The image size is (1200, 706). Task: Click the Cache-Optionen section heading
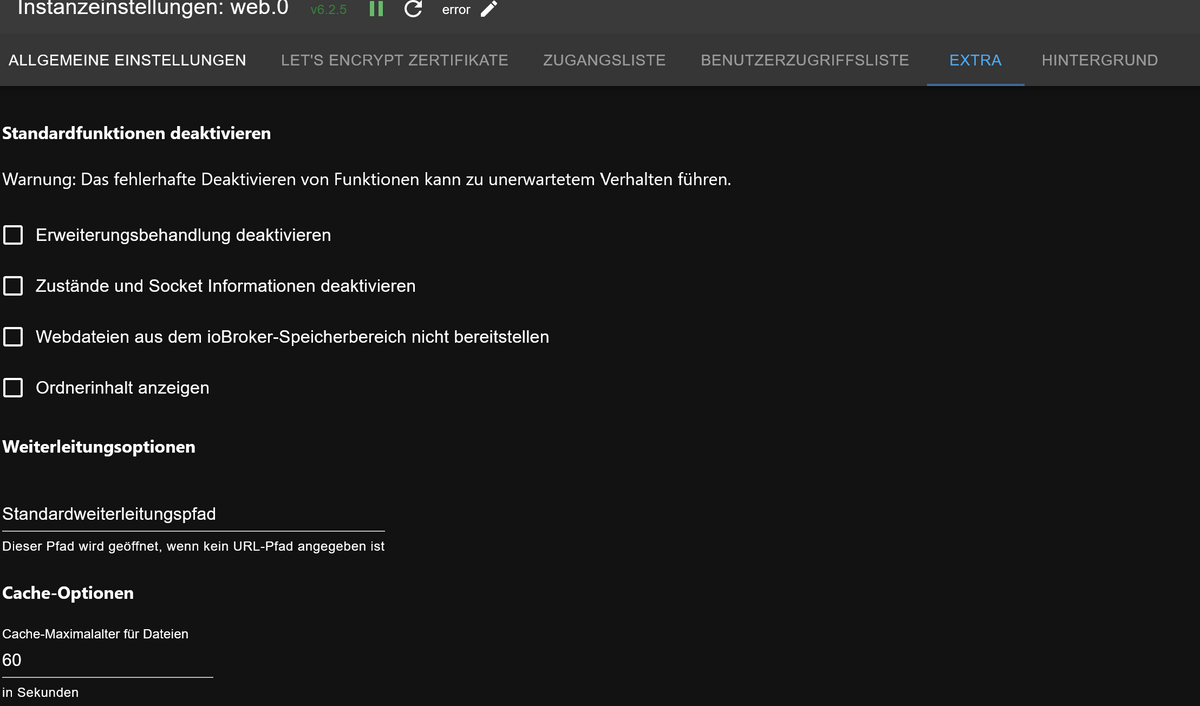68,593
